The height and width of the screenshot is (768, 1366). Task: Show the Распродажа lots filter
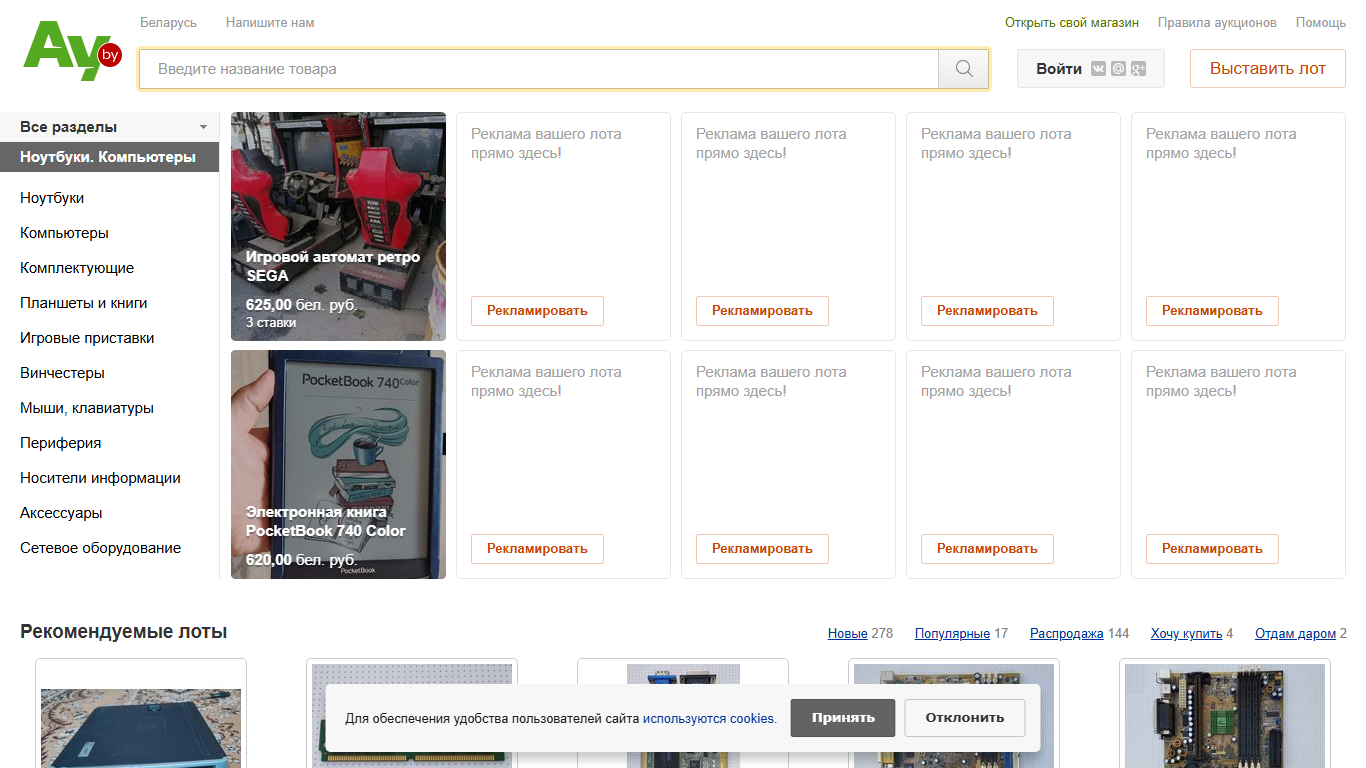(1067, 634)
